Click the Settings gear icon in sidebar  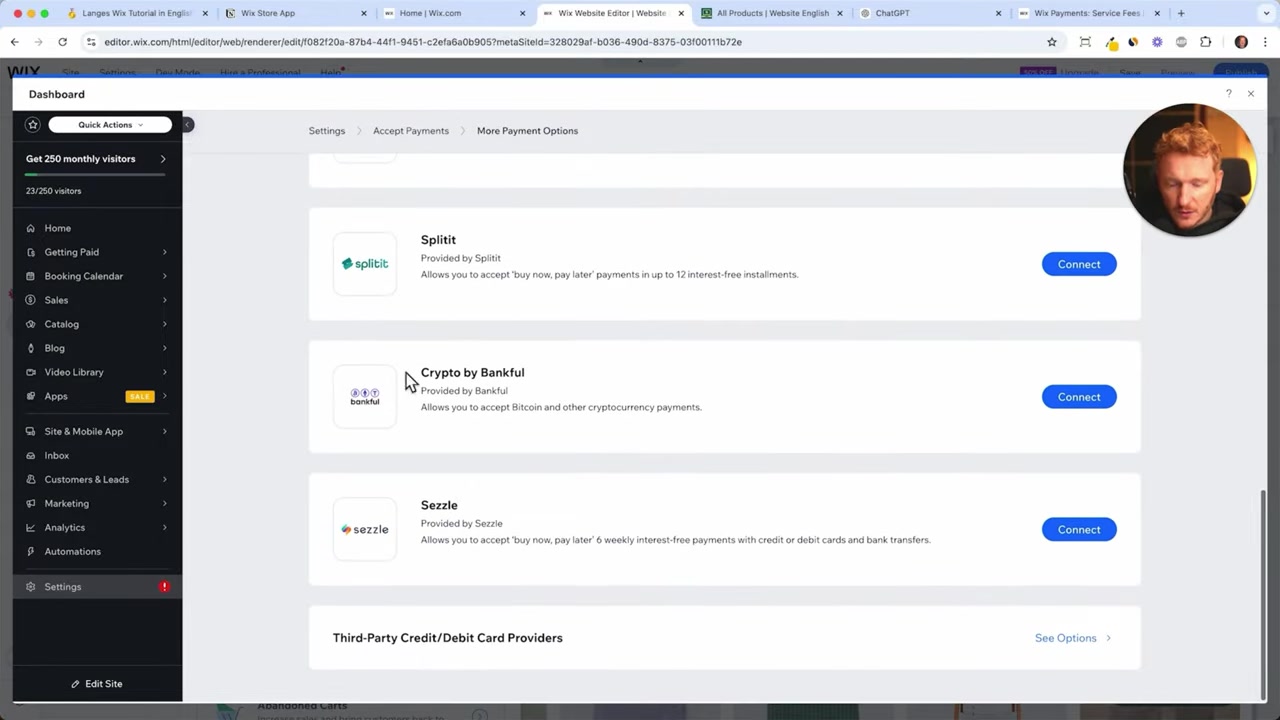click(x=30, y=587)
